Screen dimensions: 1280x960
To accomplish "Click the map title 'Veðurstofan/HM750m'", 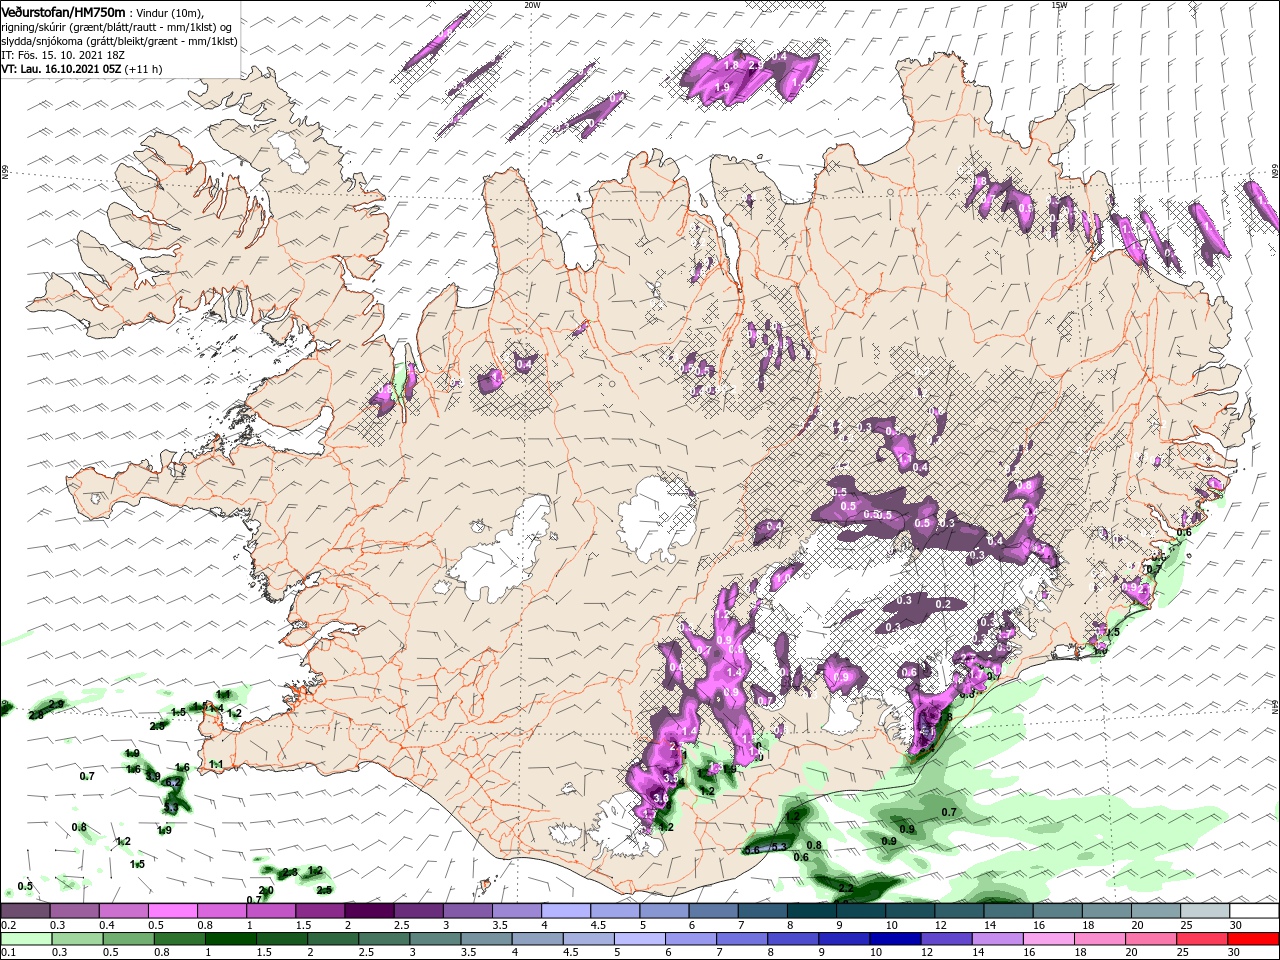I will [x=64, y=11].
